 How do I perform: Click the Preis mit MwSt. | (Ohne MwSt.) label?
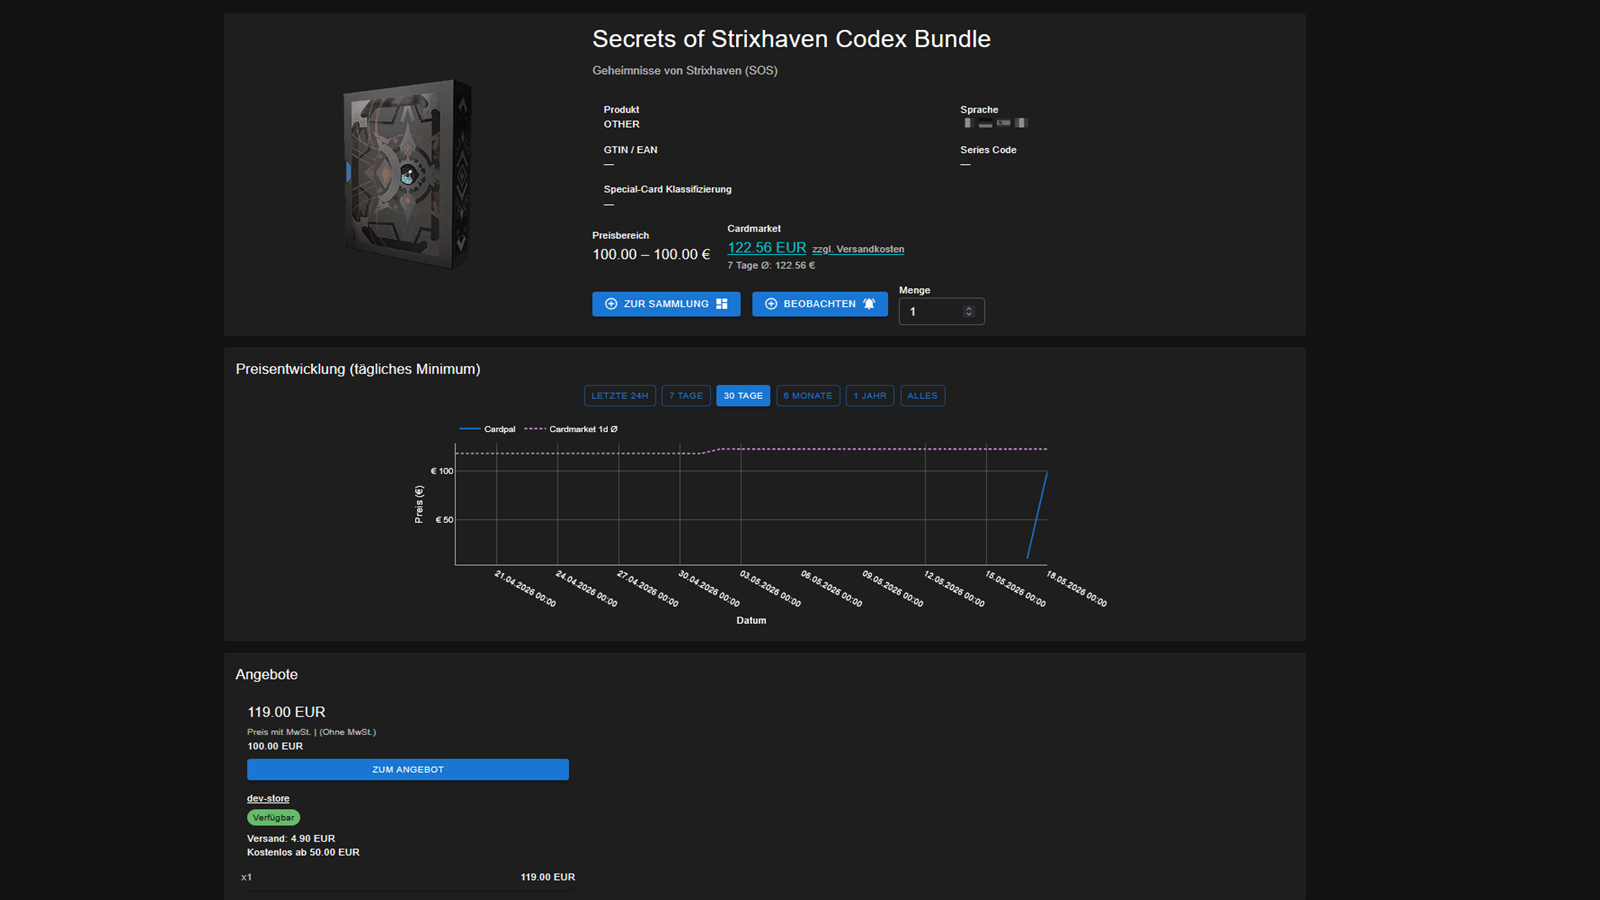pyautogui.click(x=312, y=732)
